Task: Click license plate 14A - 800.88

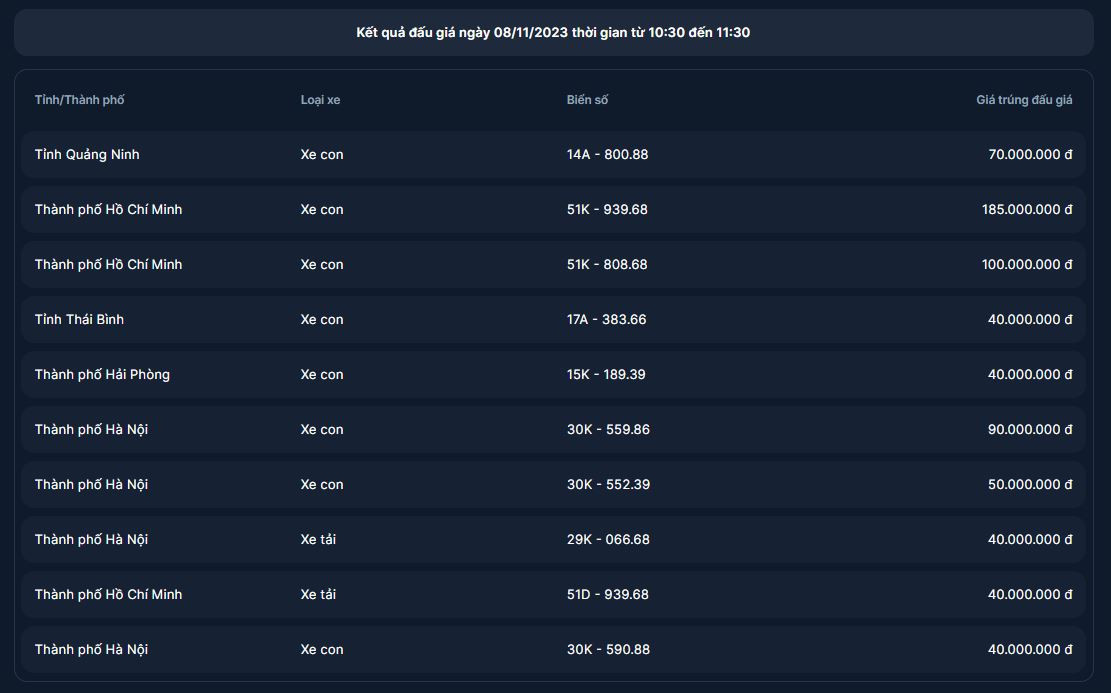Action: tap(607, 155)
